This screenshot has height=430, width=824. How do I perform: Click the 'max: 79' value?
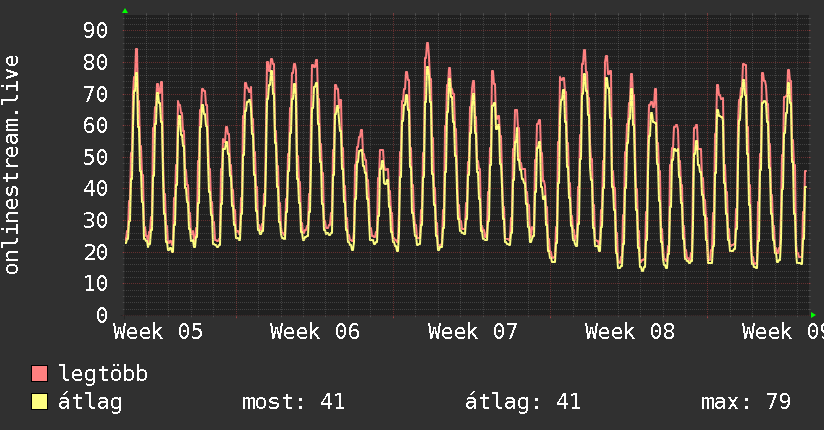(746, 402)
